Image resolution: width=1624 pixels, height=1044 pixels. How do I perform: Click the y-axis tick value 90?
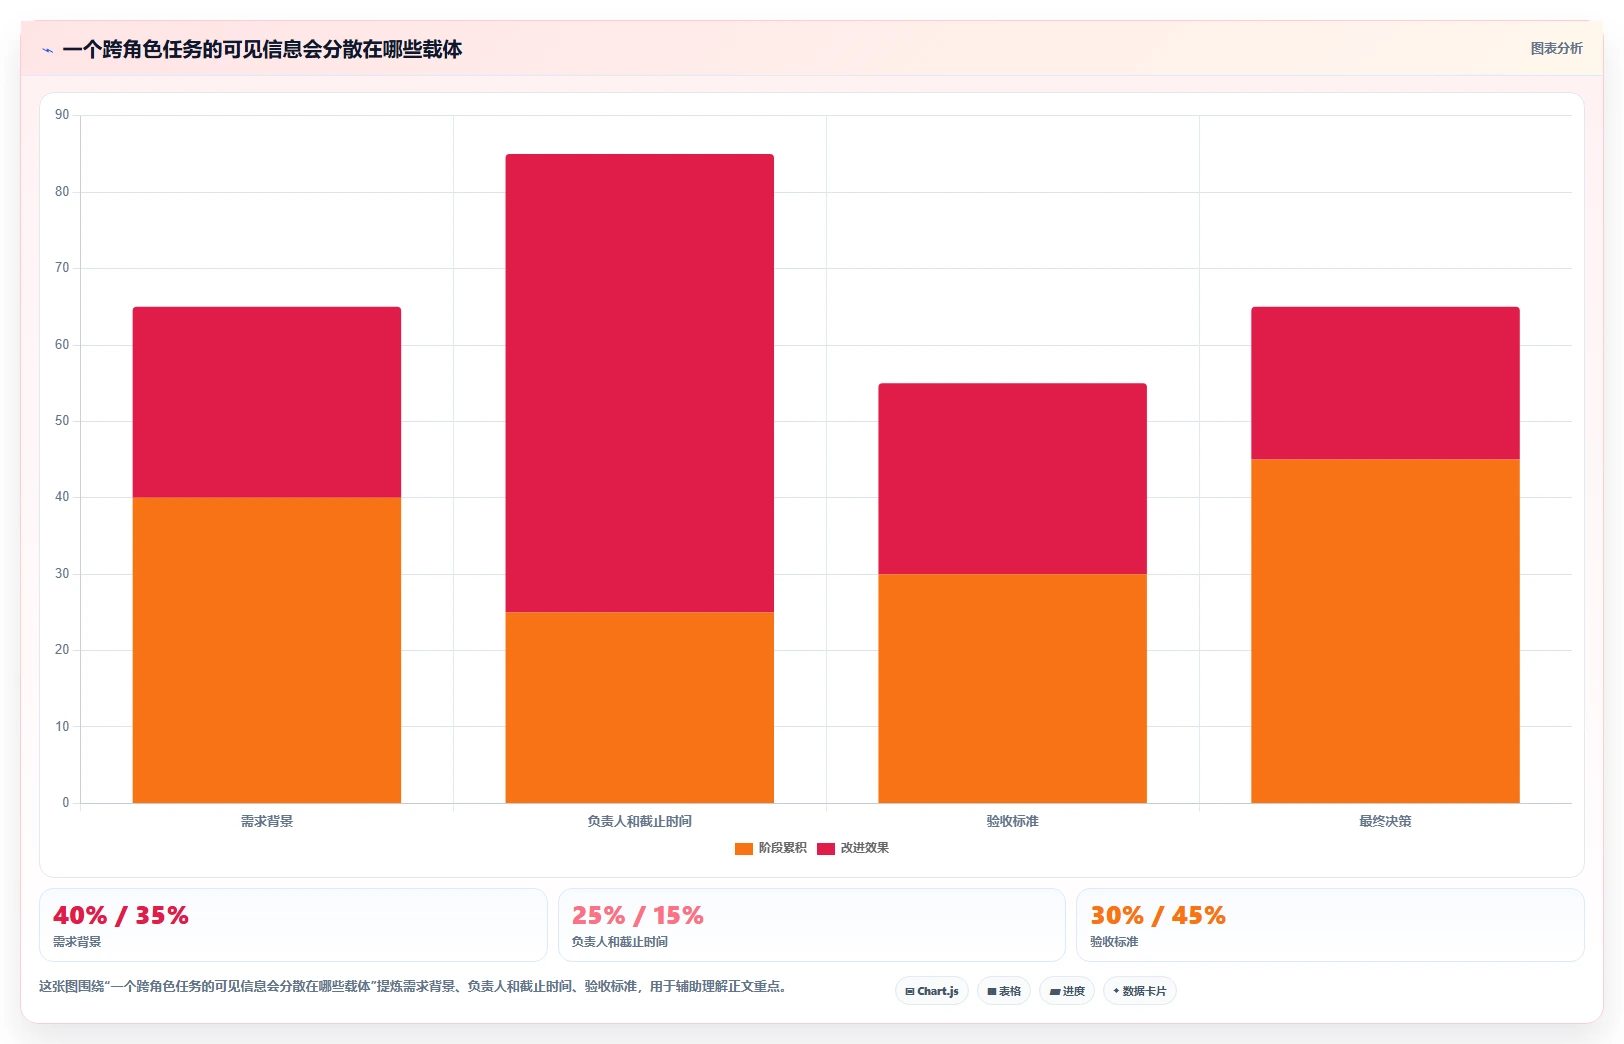(x=62, y=115)
